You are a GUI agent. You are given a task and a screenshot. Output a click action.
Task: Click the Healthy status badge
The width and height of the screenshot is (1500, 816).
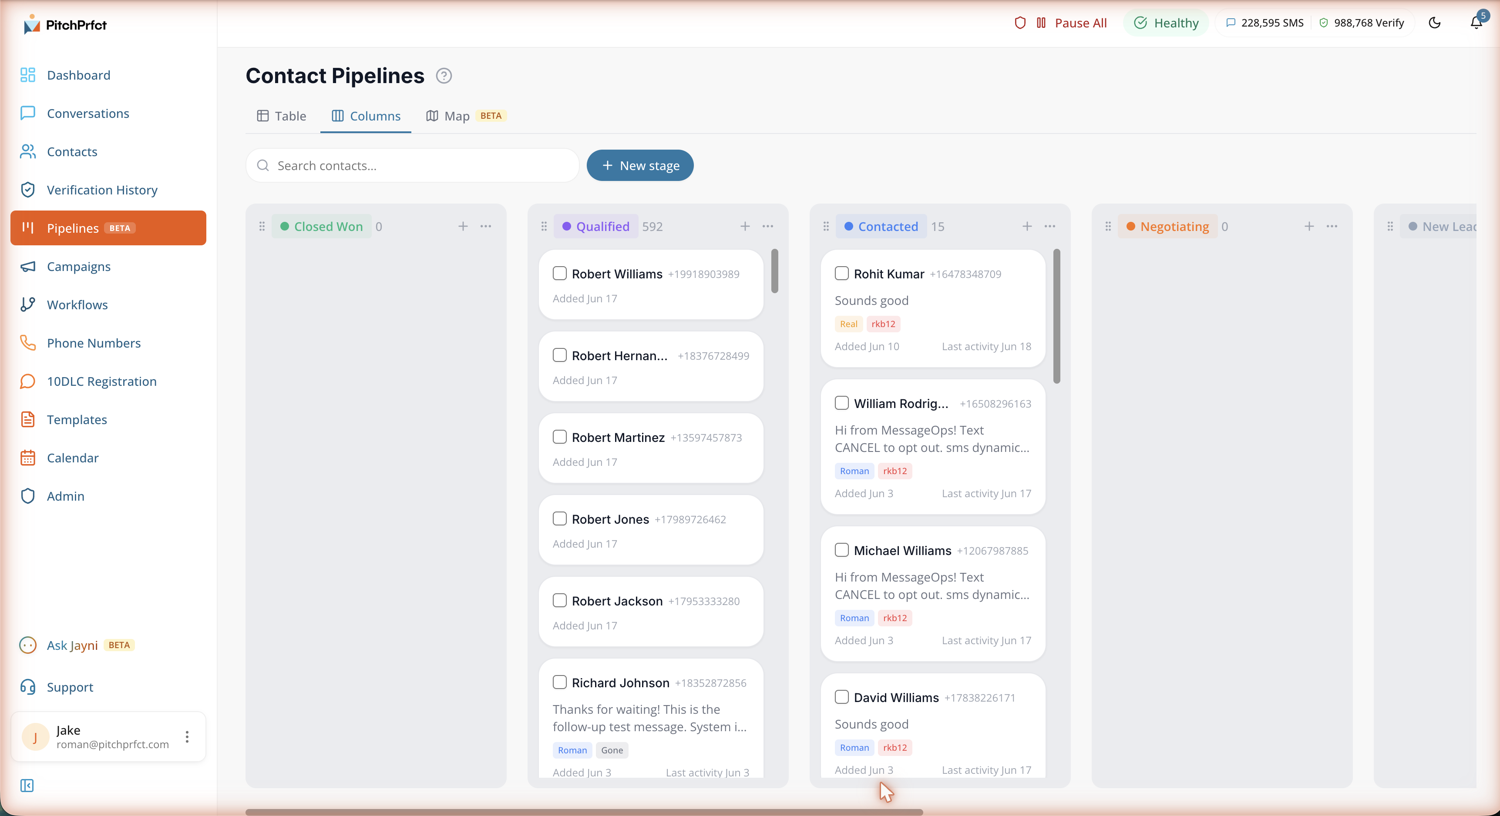1166,23
